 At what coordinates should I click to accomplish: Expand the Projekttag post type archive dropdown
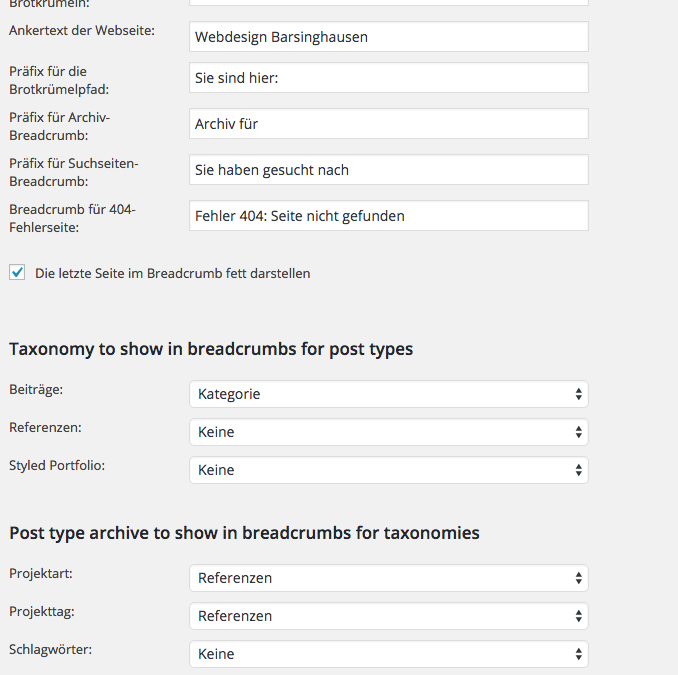[x=388, y=616]
